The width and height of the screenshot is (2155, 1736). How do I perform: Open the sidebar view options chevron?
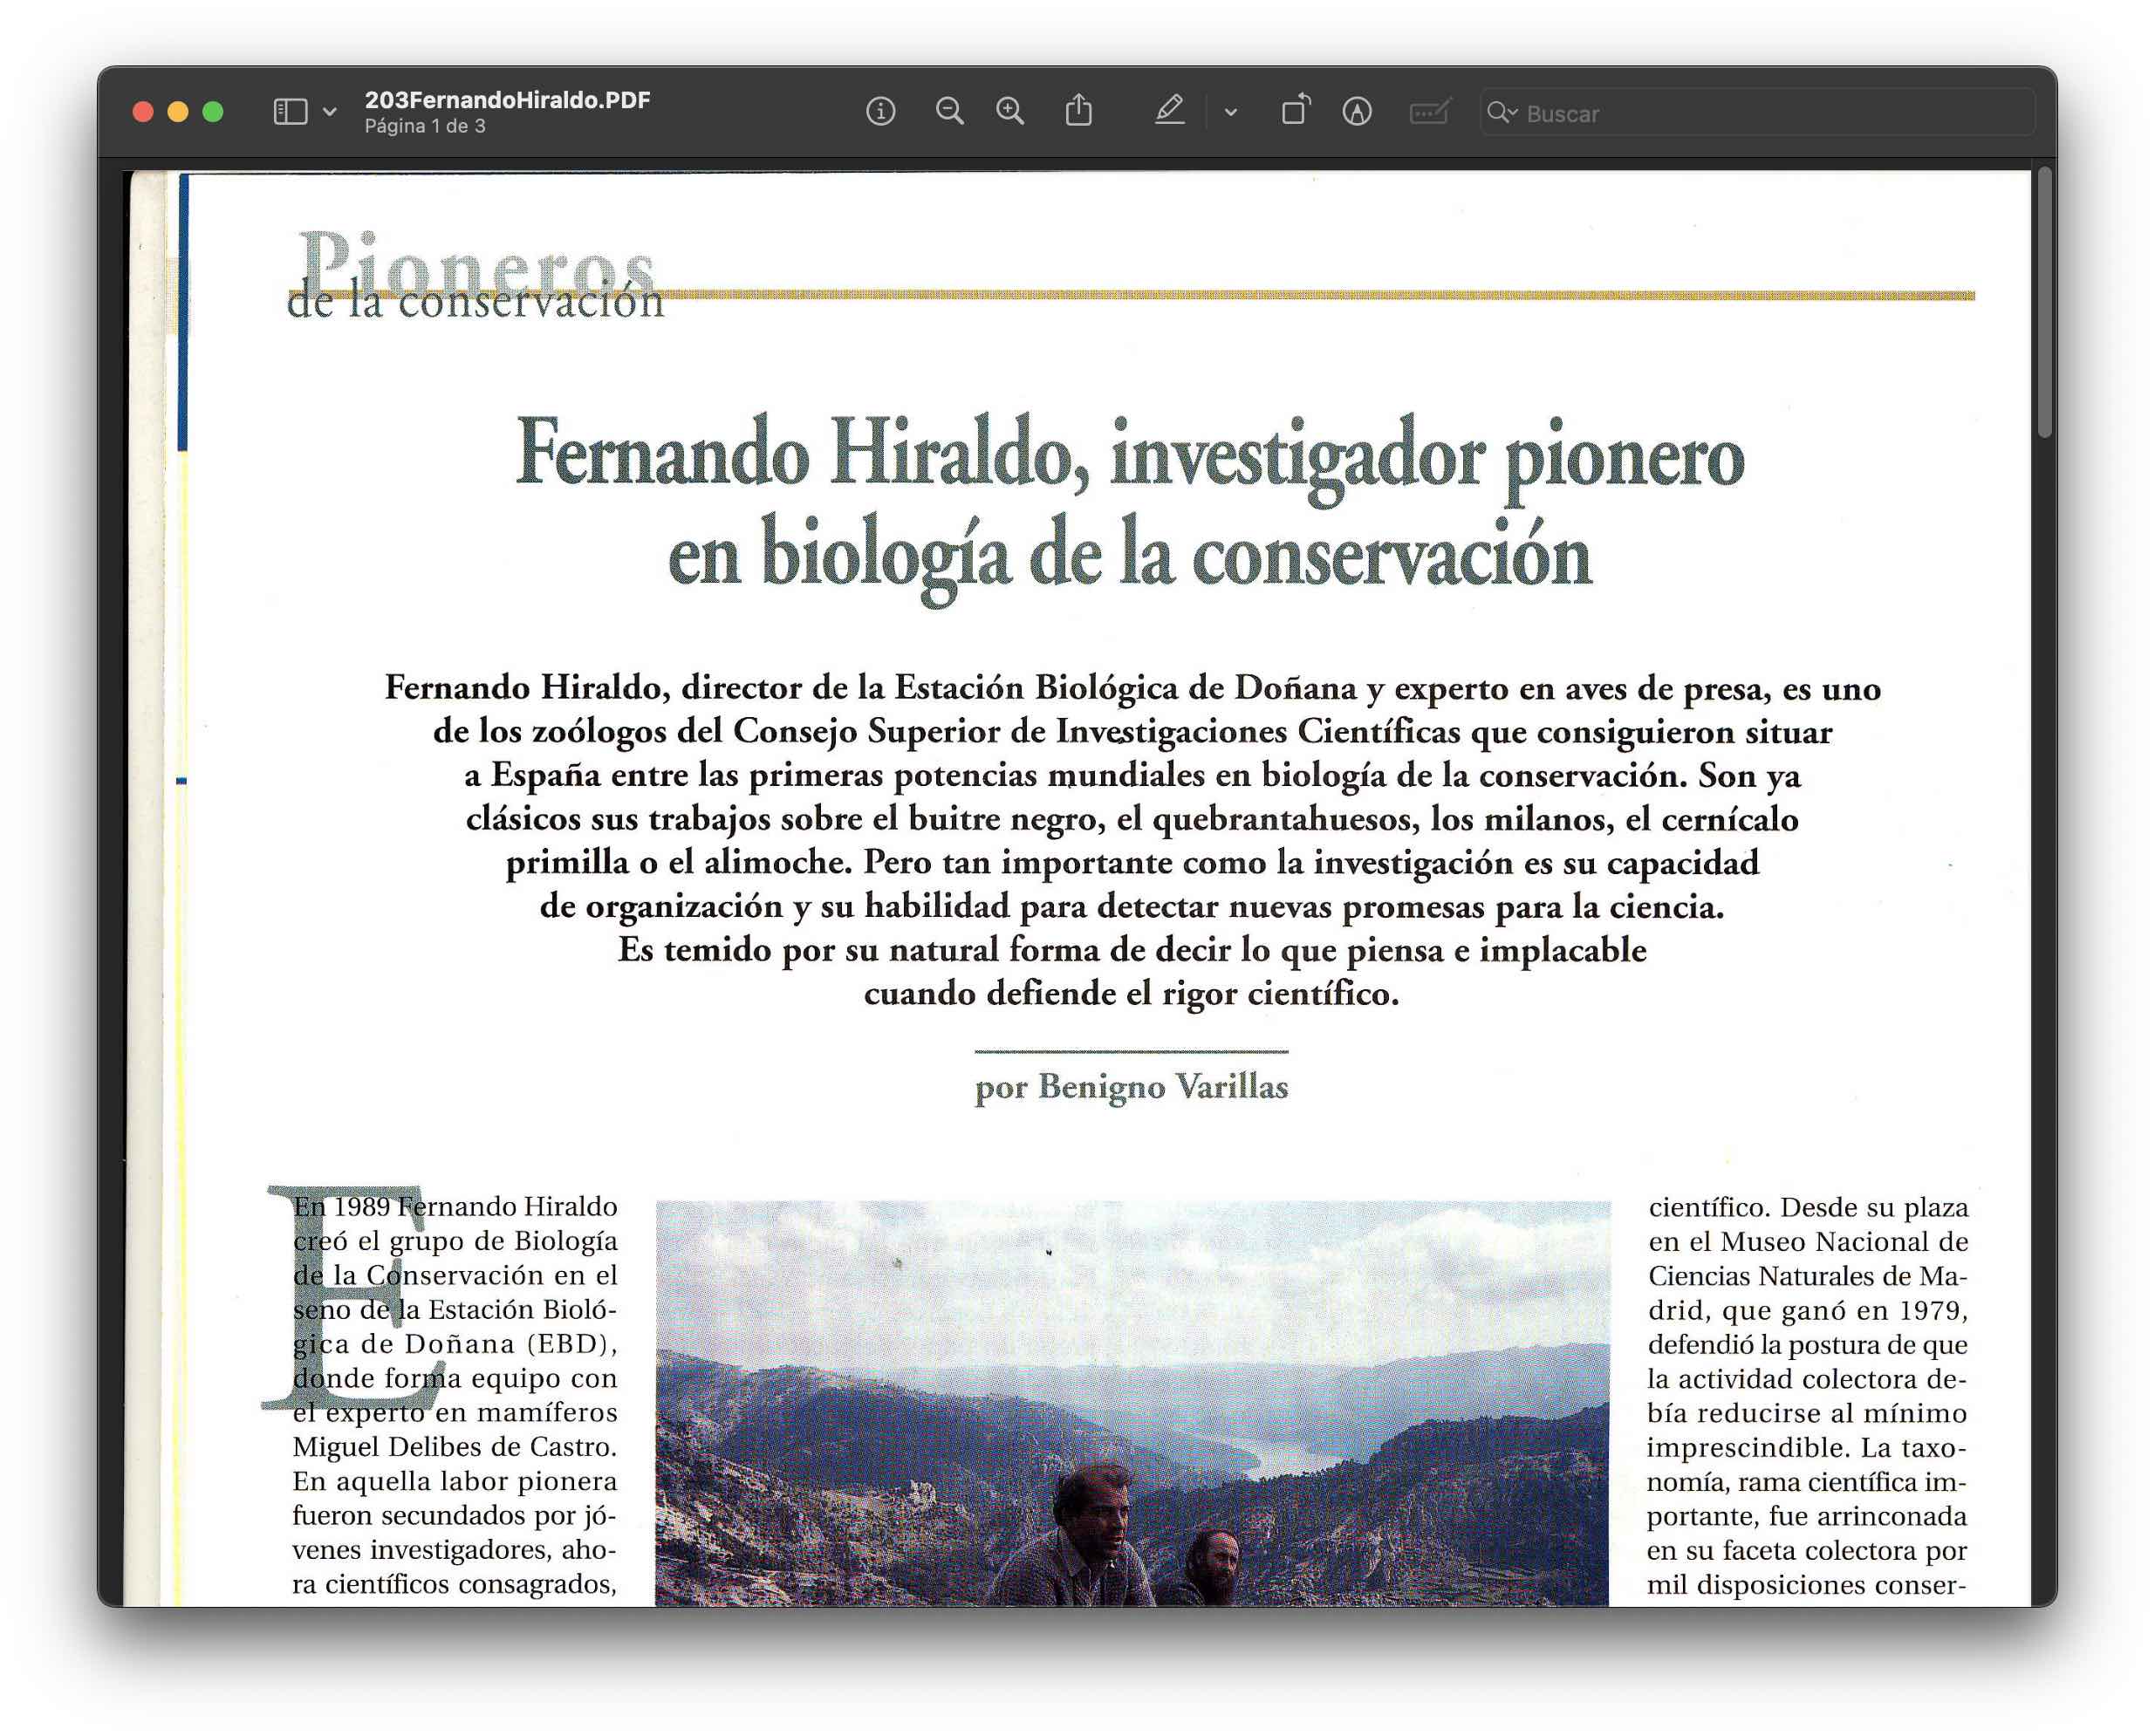(x=330, y=112)
